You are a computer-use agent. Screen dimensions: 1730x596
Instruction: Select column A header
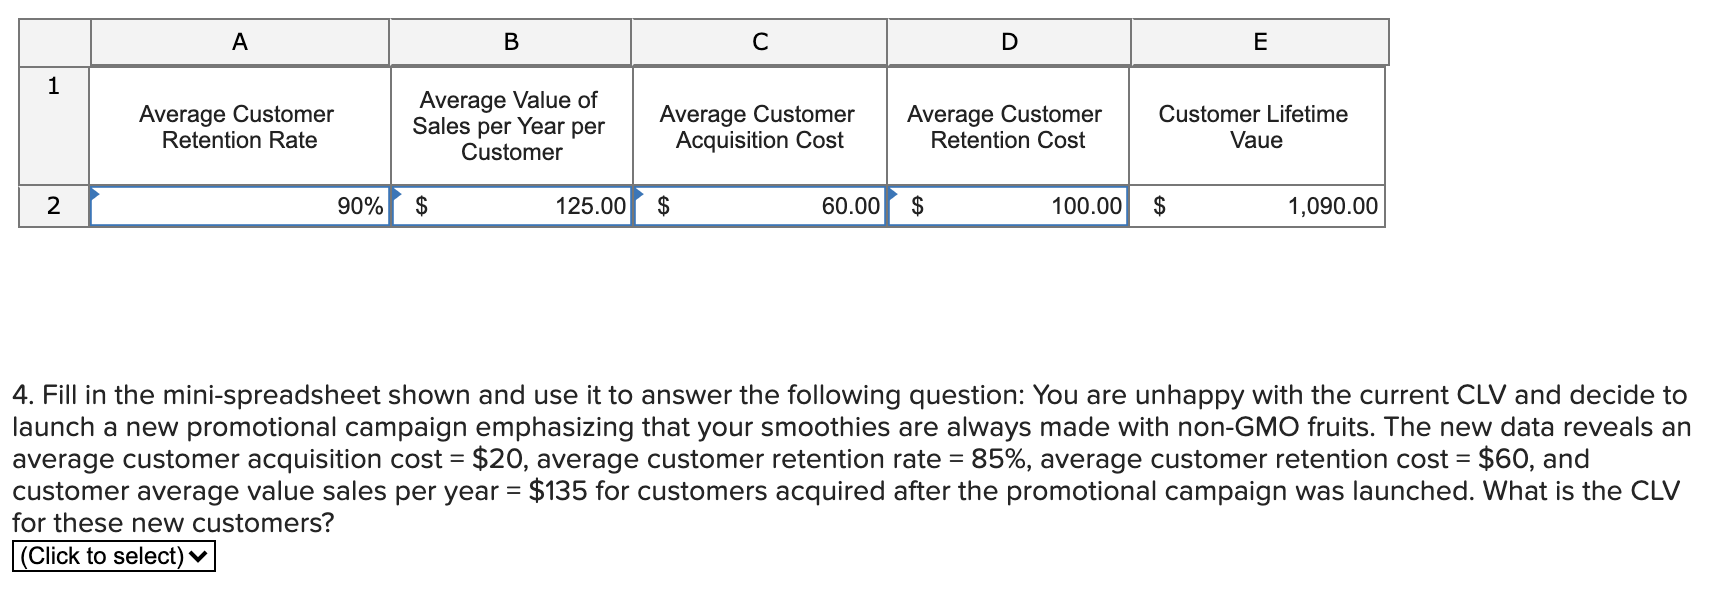pos(239,41)
